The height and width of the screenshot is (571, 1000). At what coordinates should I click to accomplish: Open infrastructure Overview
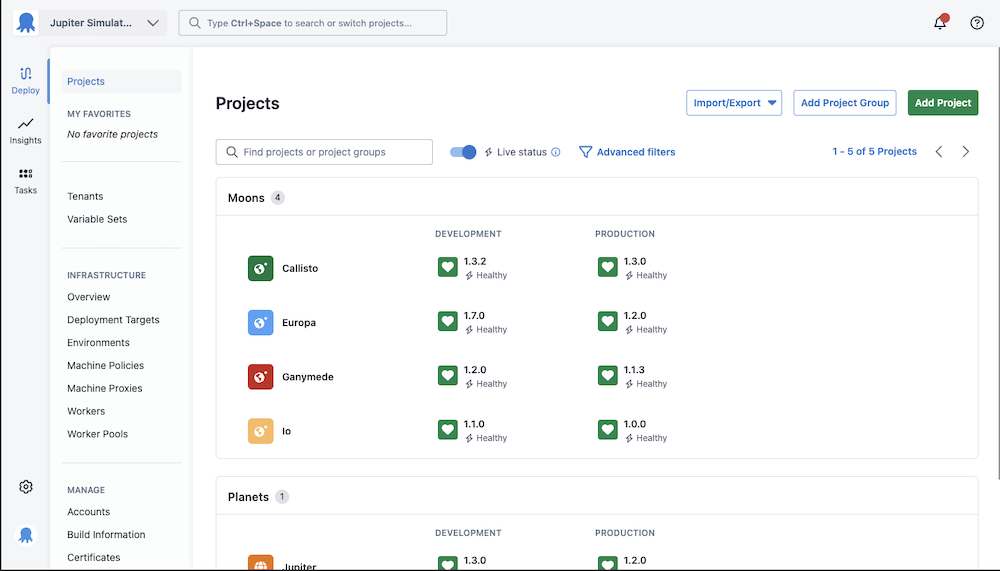click(88, 297)
